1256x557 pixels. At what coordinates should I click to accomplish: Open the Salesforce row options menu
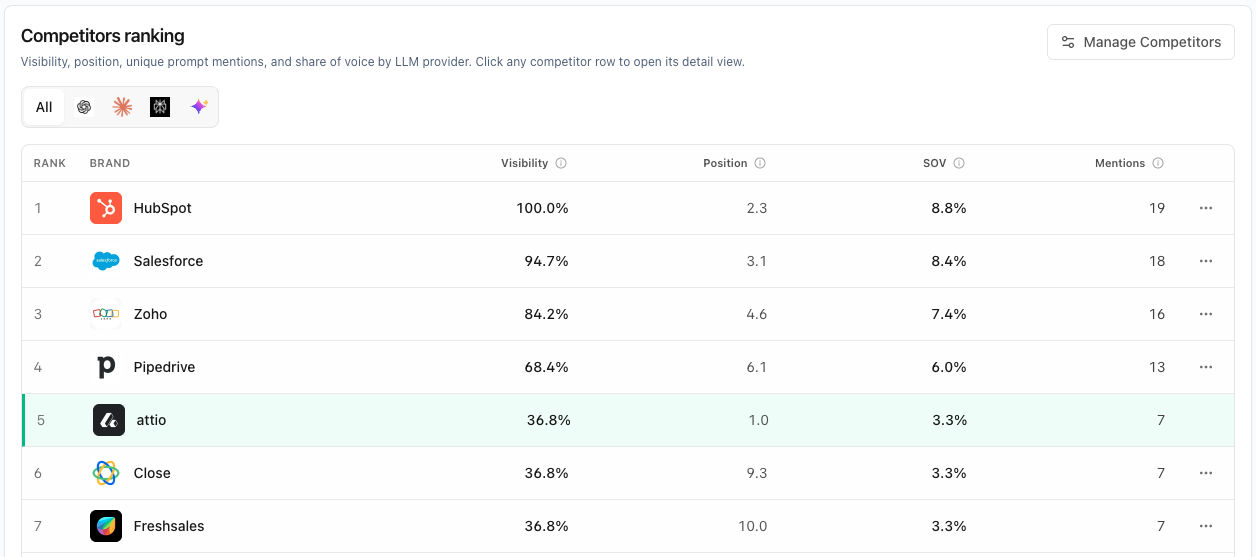[1206, 261]
